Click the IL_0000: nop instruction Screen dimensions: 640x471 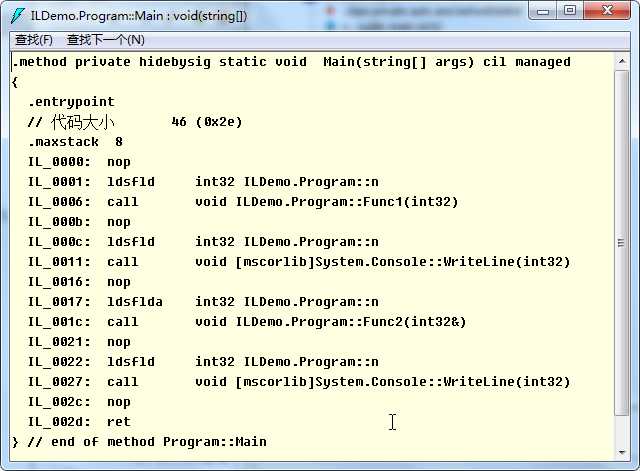79,162
